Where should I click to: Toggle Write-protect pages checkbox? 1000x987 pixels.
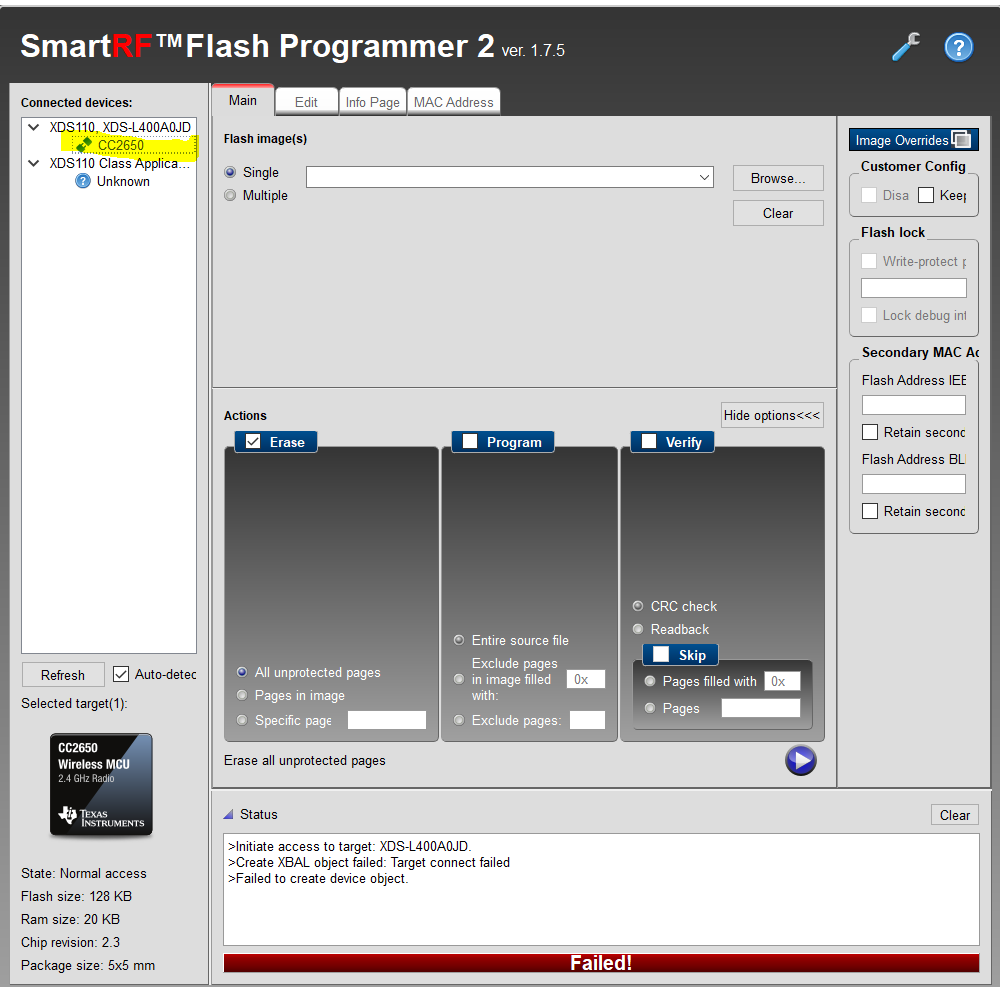(869, 261)
